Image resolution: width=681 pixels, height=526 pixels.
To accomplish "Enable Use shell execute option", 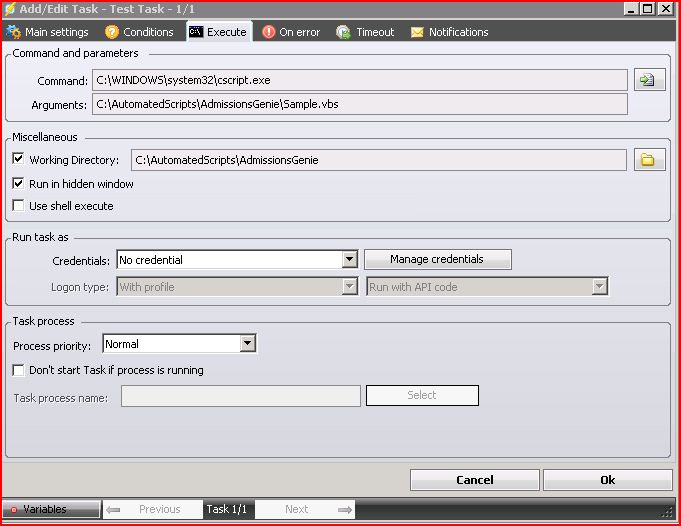I will (19, 206).
